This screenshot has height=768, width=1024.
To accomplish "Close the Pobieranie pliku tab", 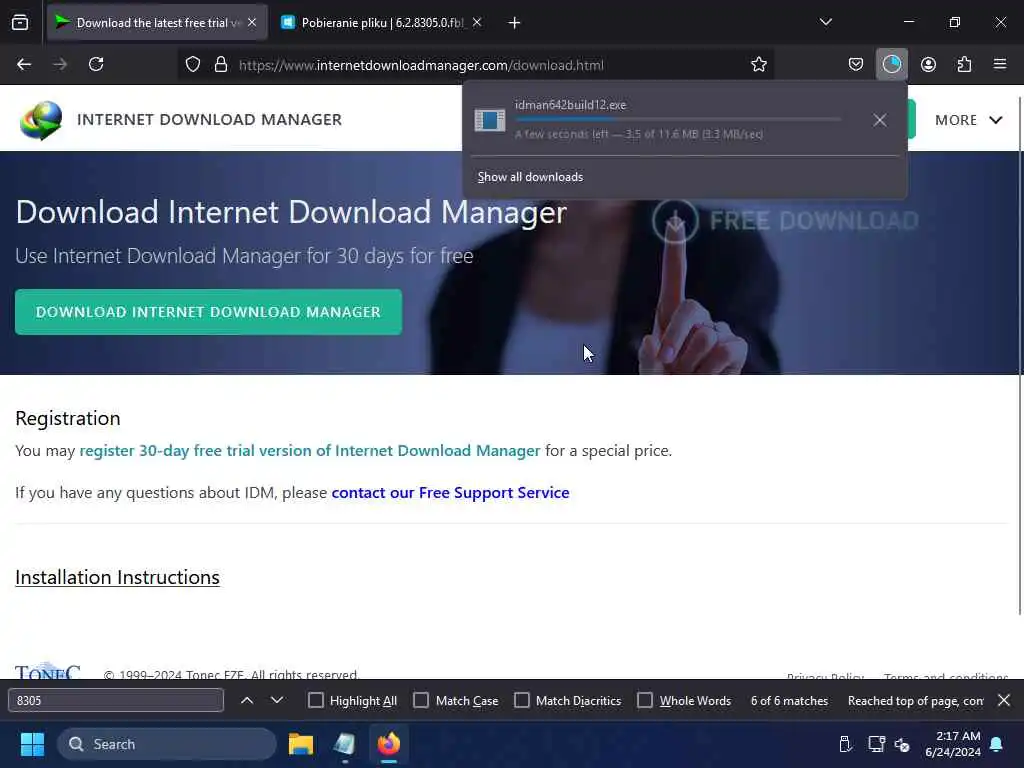I will point(477,22).
